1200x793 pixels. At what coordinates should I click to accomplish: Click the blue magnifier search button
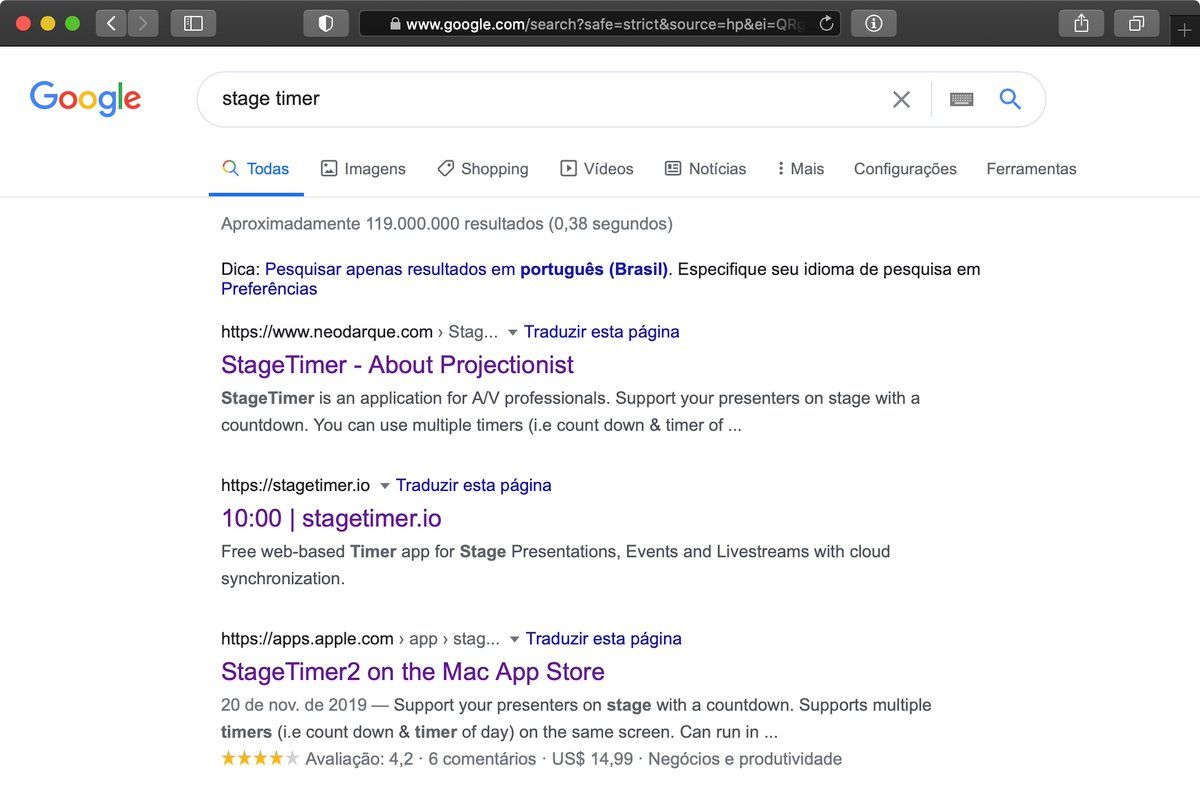[x=1010, y=99]
